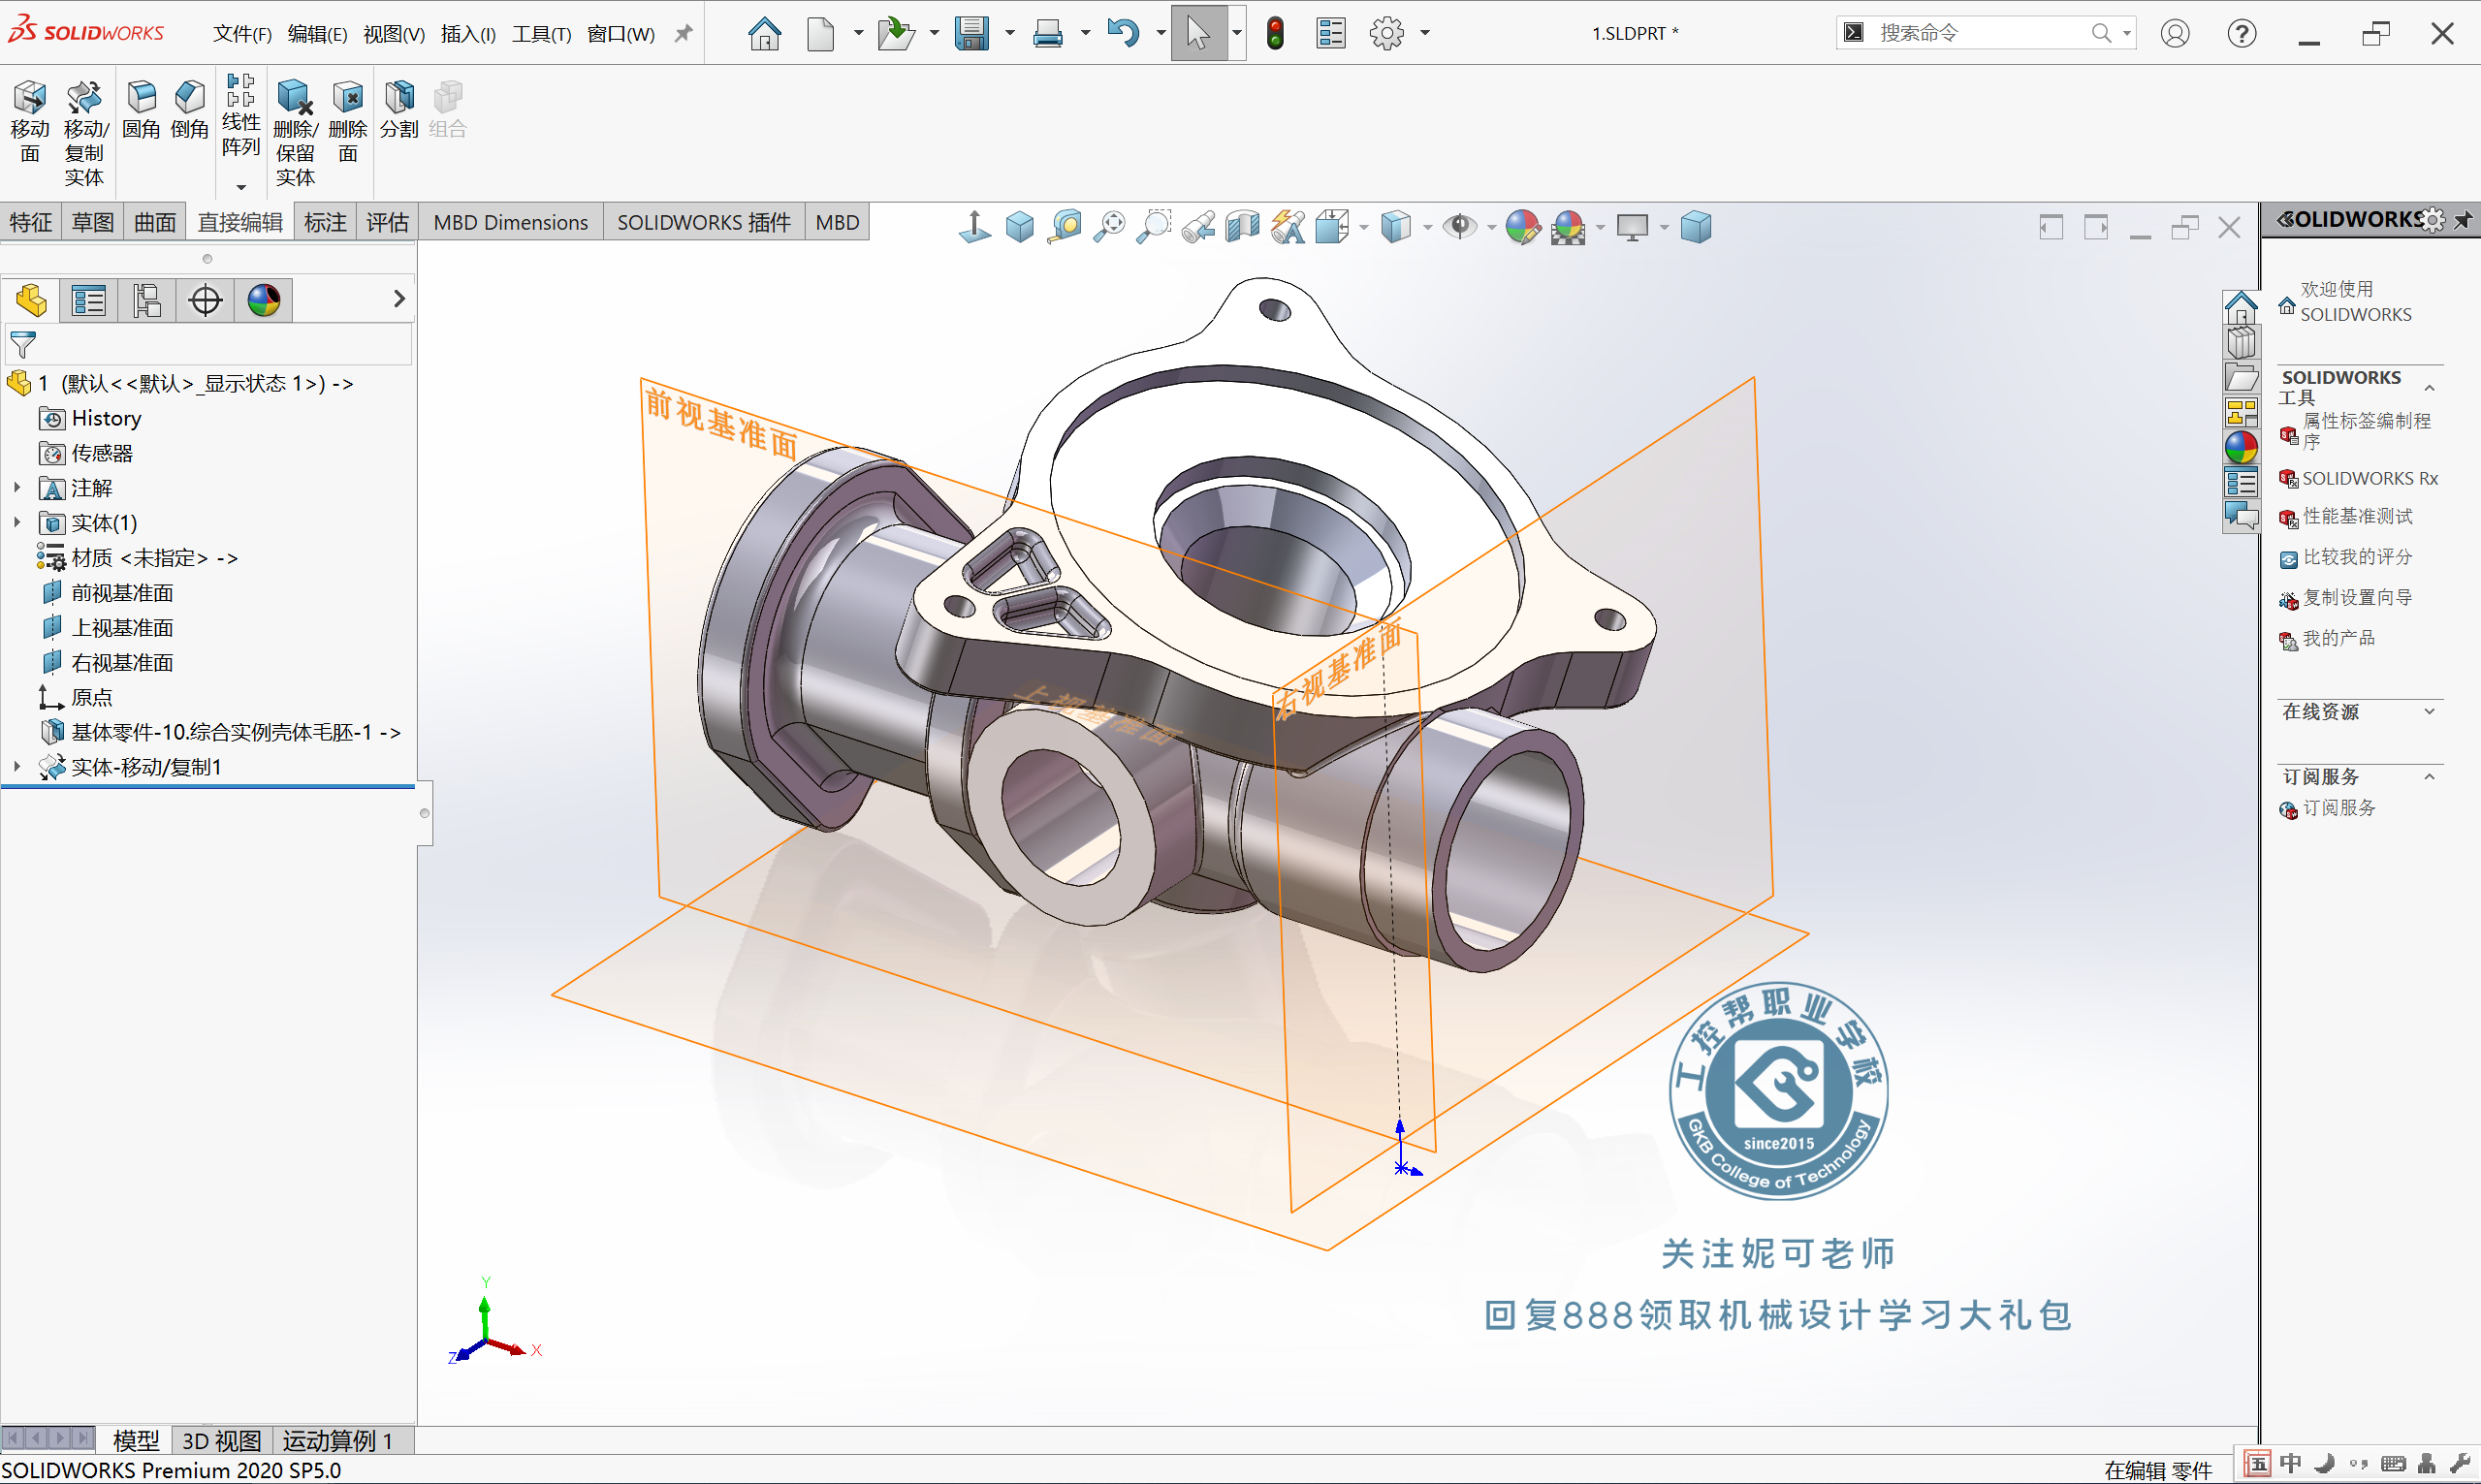Open Move/Copy Bodies (移动/复制实体) tool
This screenshot has width=2481, height=1484.
84,132
